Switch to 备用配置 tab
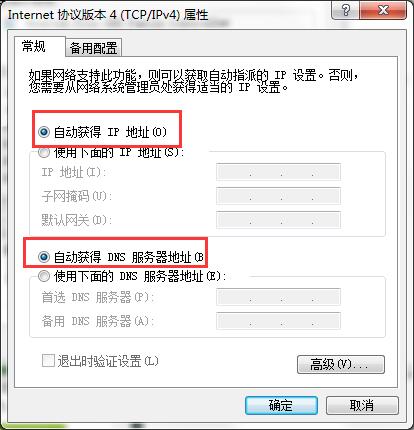The width and height of the screenshot is (414, 430). 93,48
